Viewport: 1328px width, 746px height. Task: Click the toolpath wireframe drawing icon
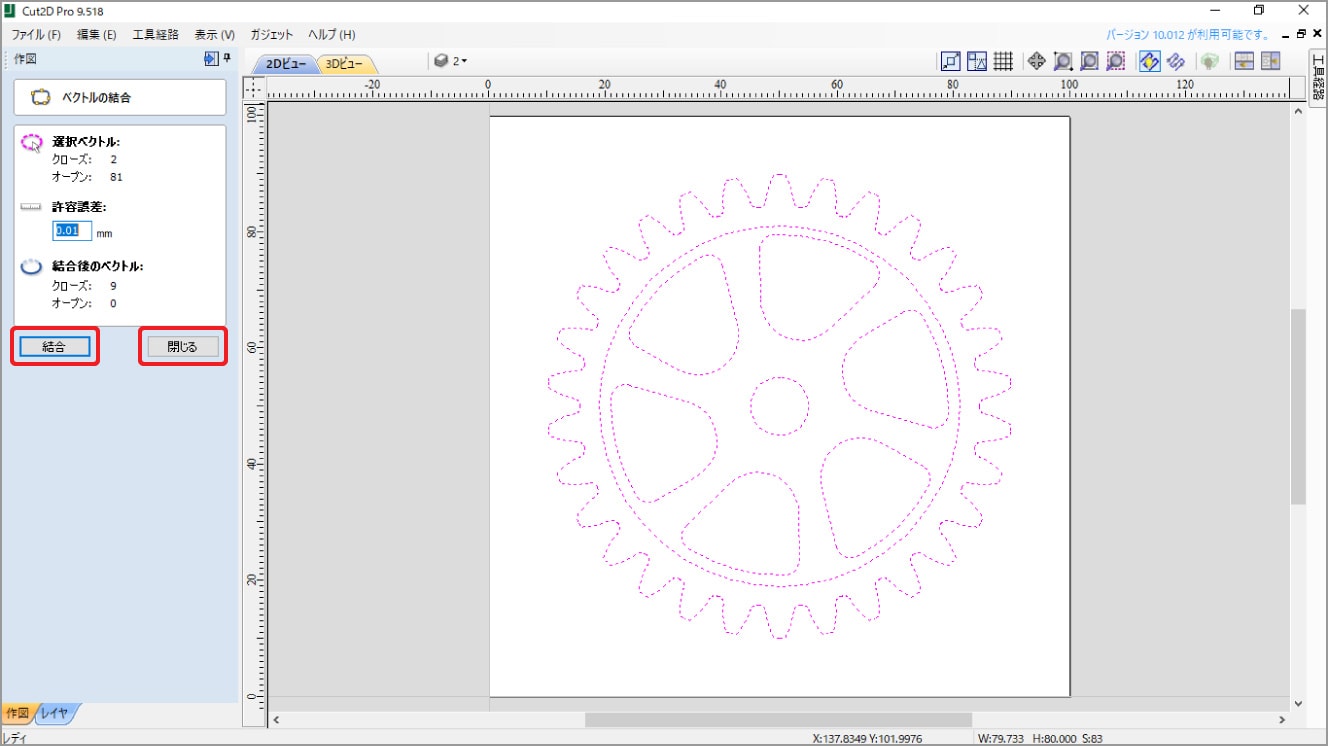tap(1176, 61)
